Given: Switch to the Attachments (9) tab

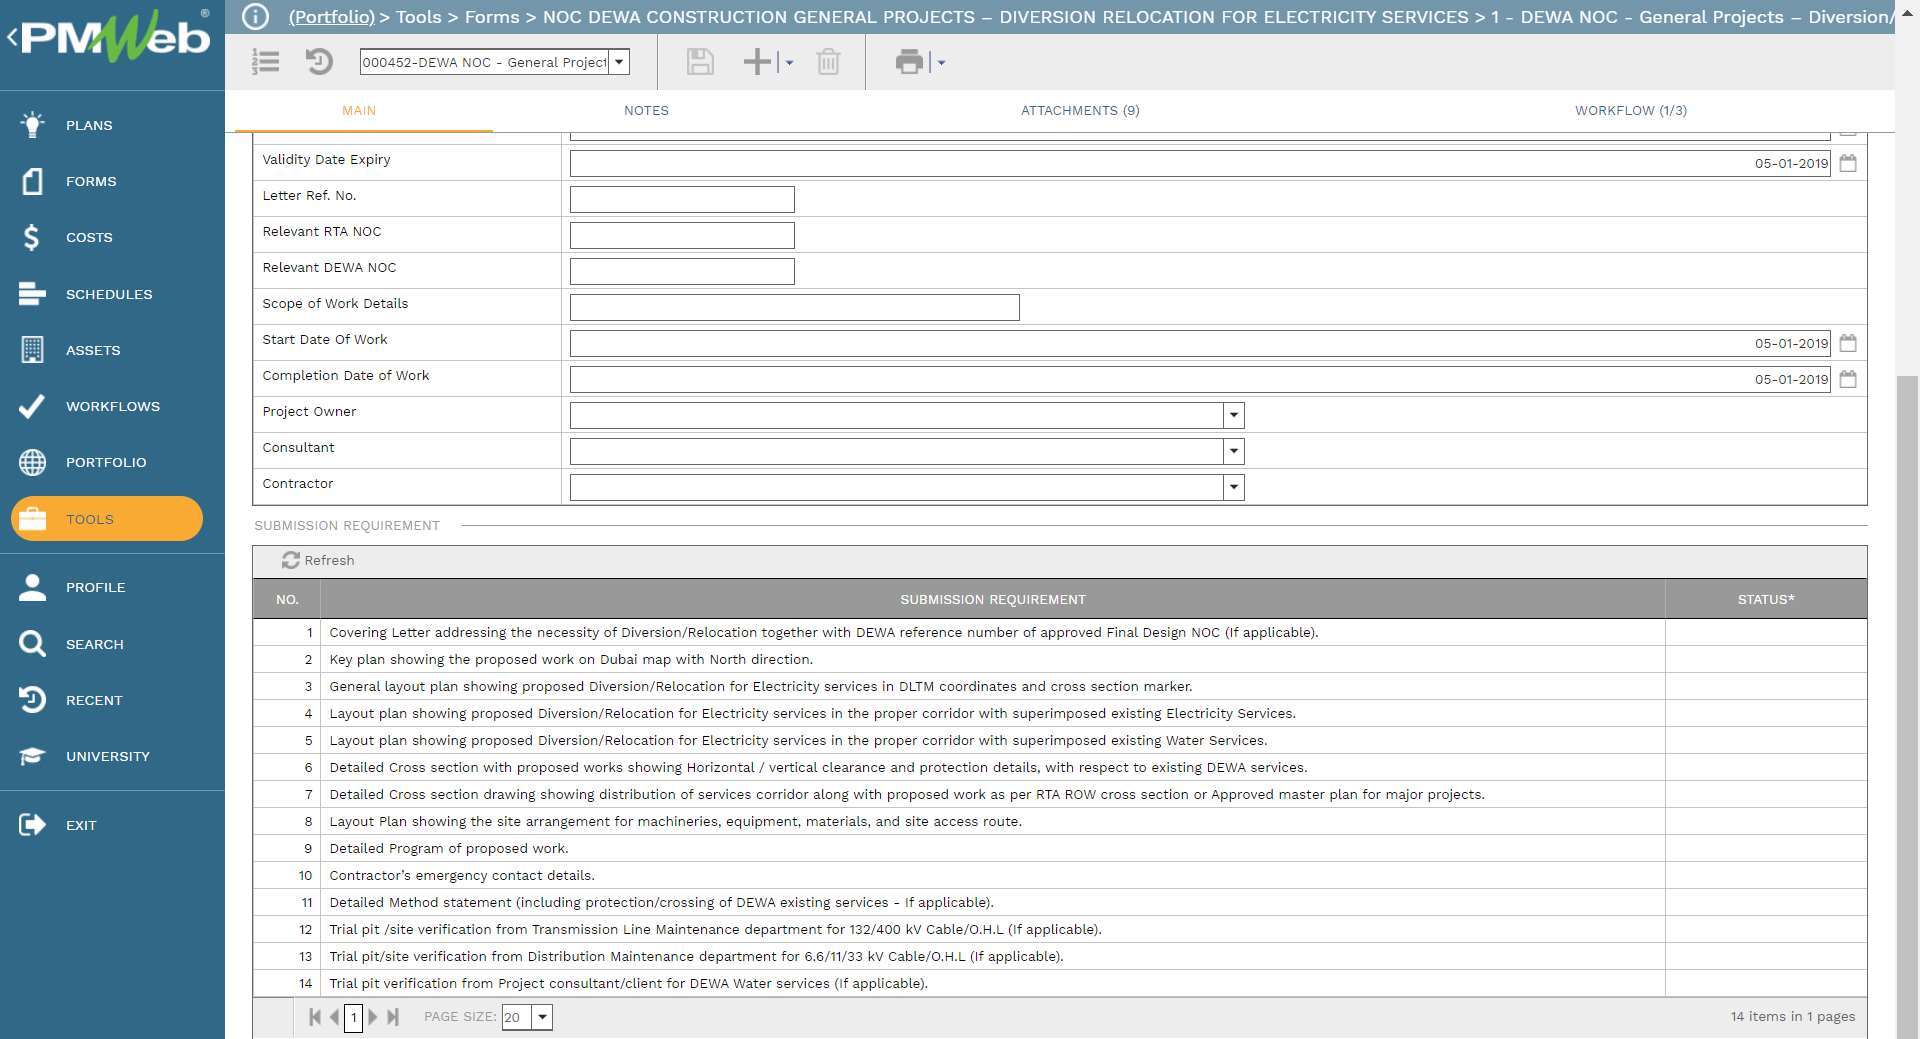Looking at the screenshot, I should pos(1079,111).
